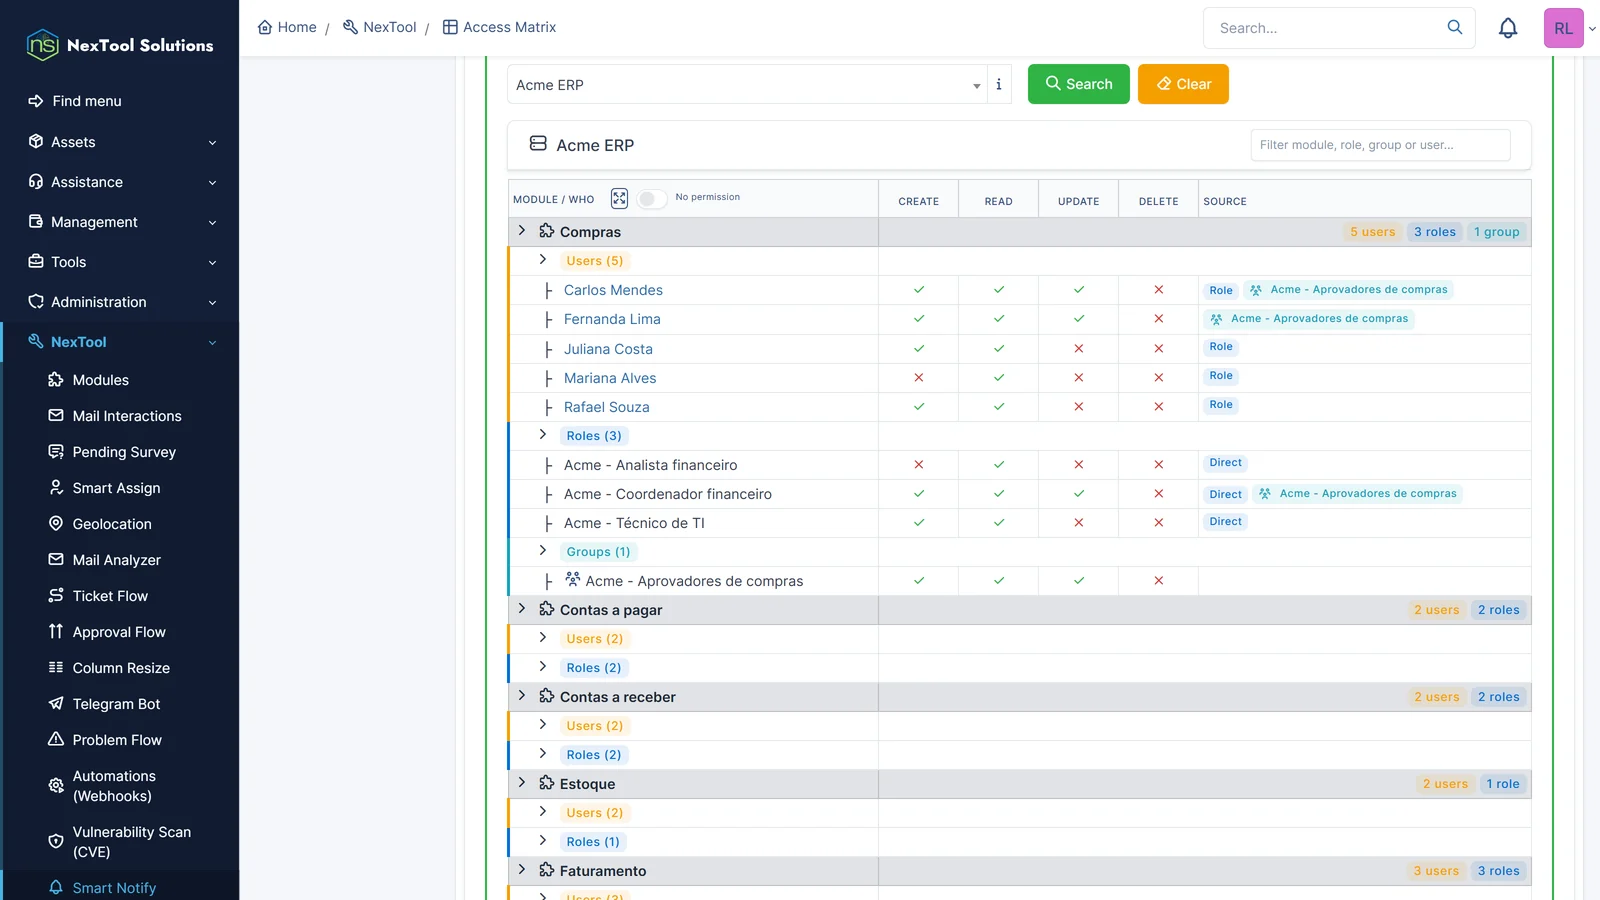Open Automations (Webhooks) in sidebar
1600x900 pixels.
tap(114, 786)
